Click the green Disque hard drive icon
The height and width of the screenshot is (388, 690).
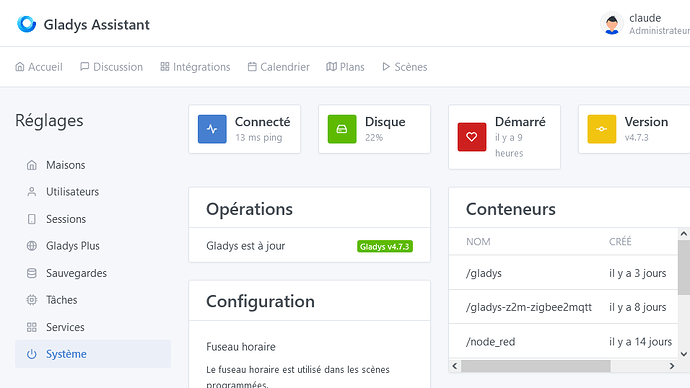point(342,129)
